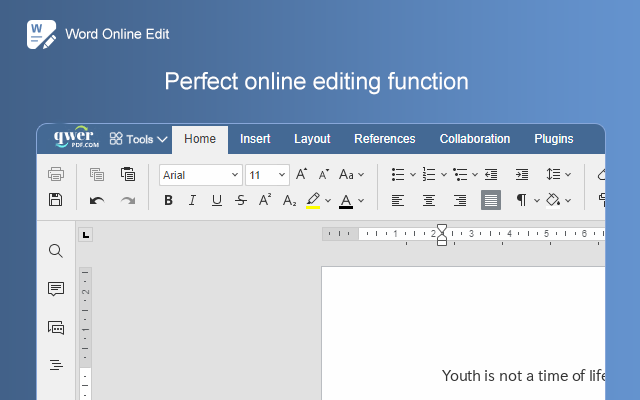Expand multilevel list style options
The image size is (640, 400).
[475, 175]
